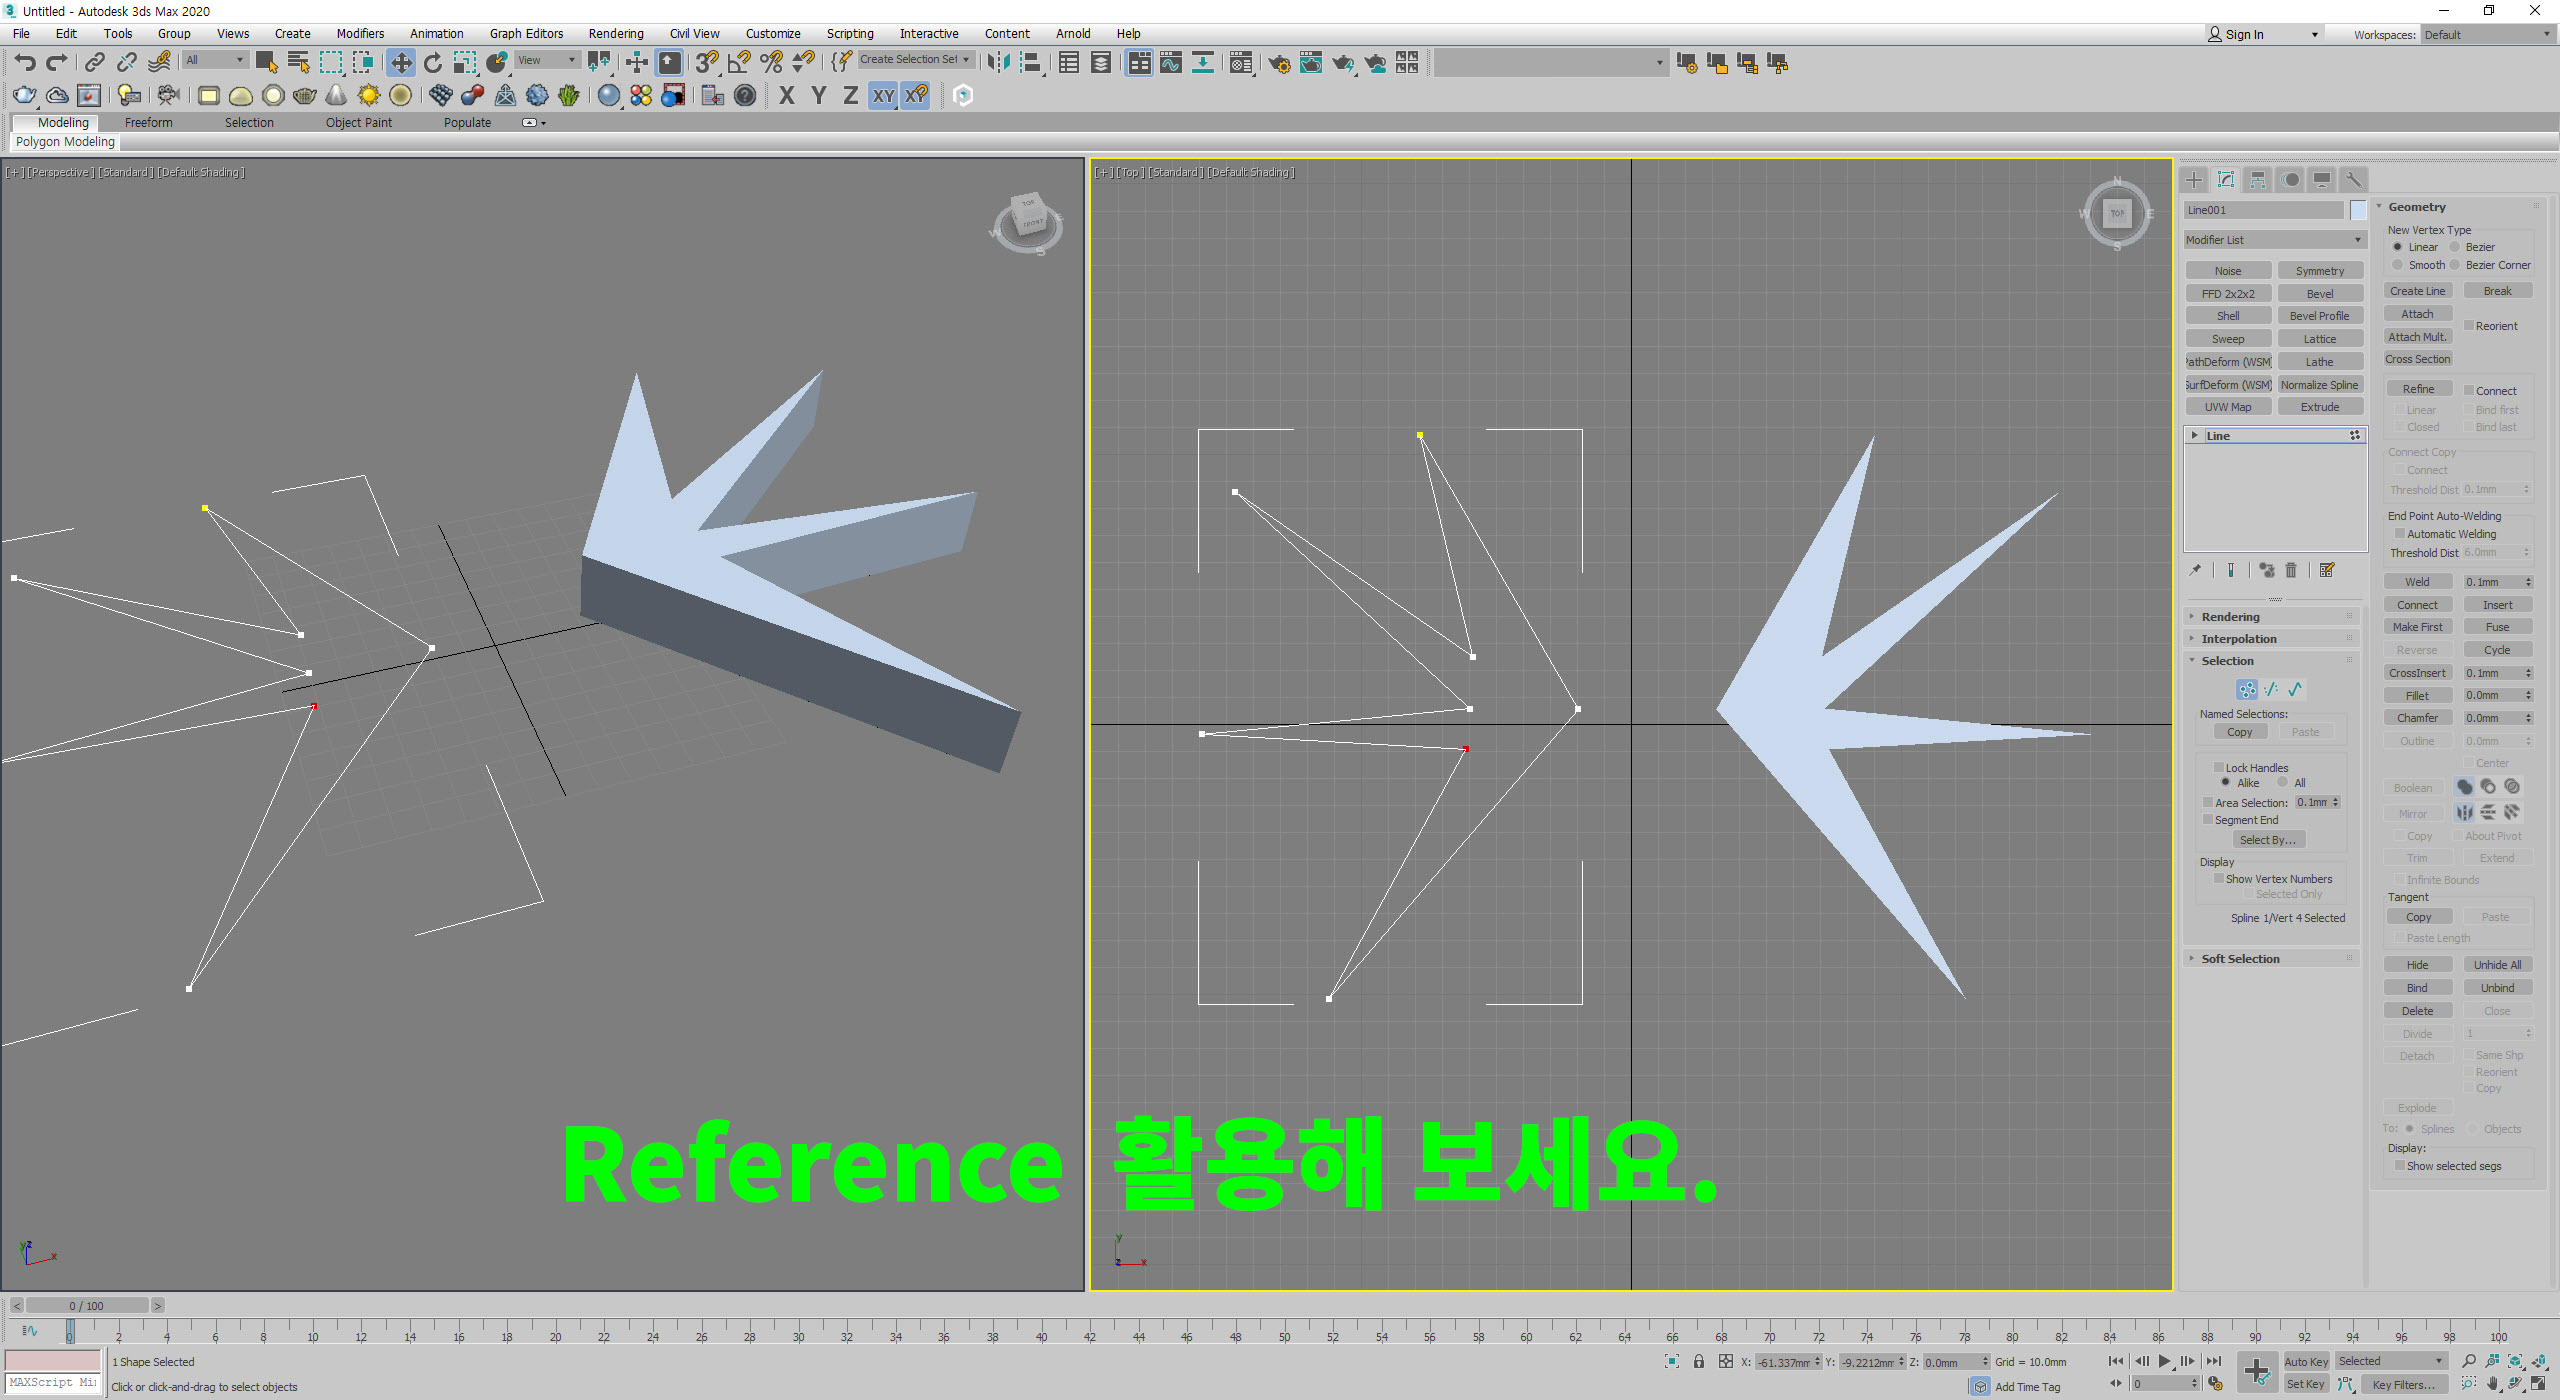Viewport: 2560px width, 1400px height.
Task: Enable the Automatic Welding checkbox
Action: pos(2400,534)
